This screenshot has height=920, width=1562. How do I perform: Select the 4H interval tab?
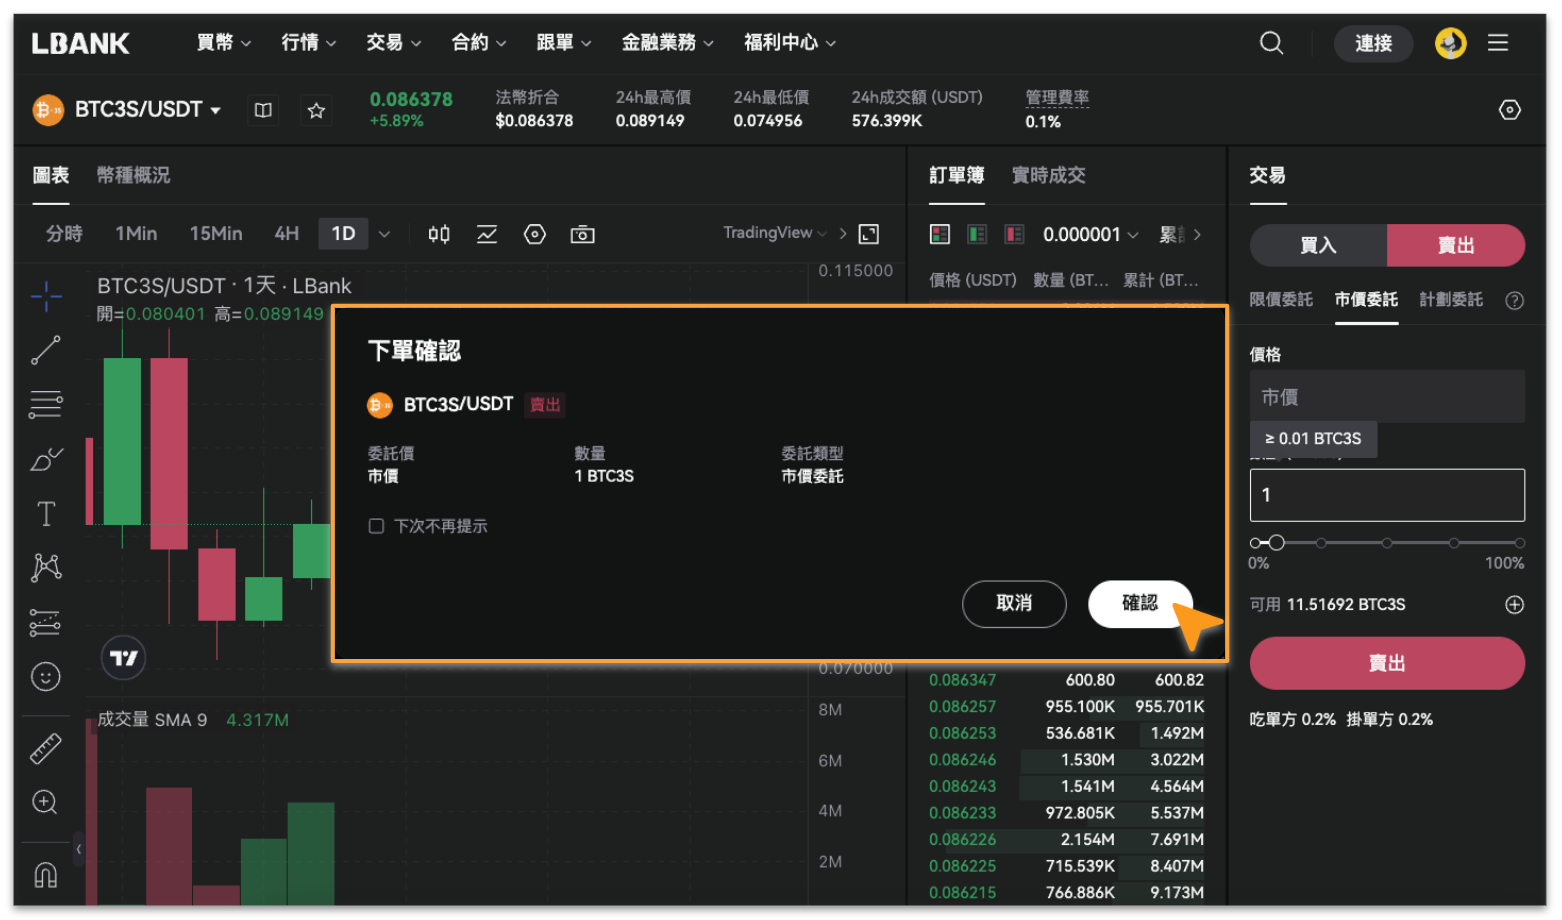click(287, 234)
